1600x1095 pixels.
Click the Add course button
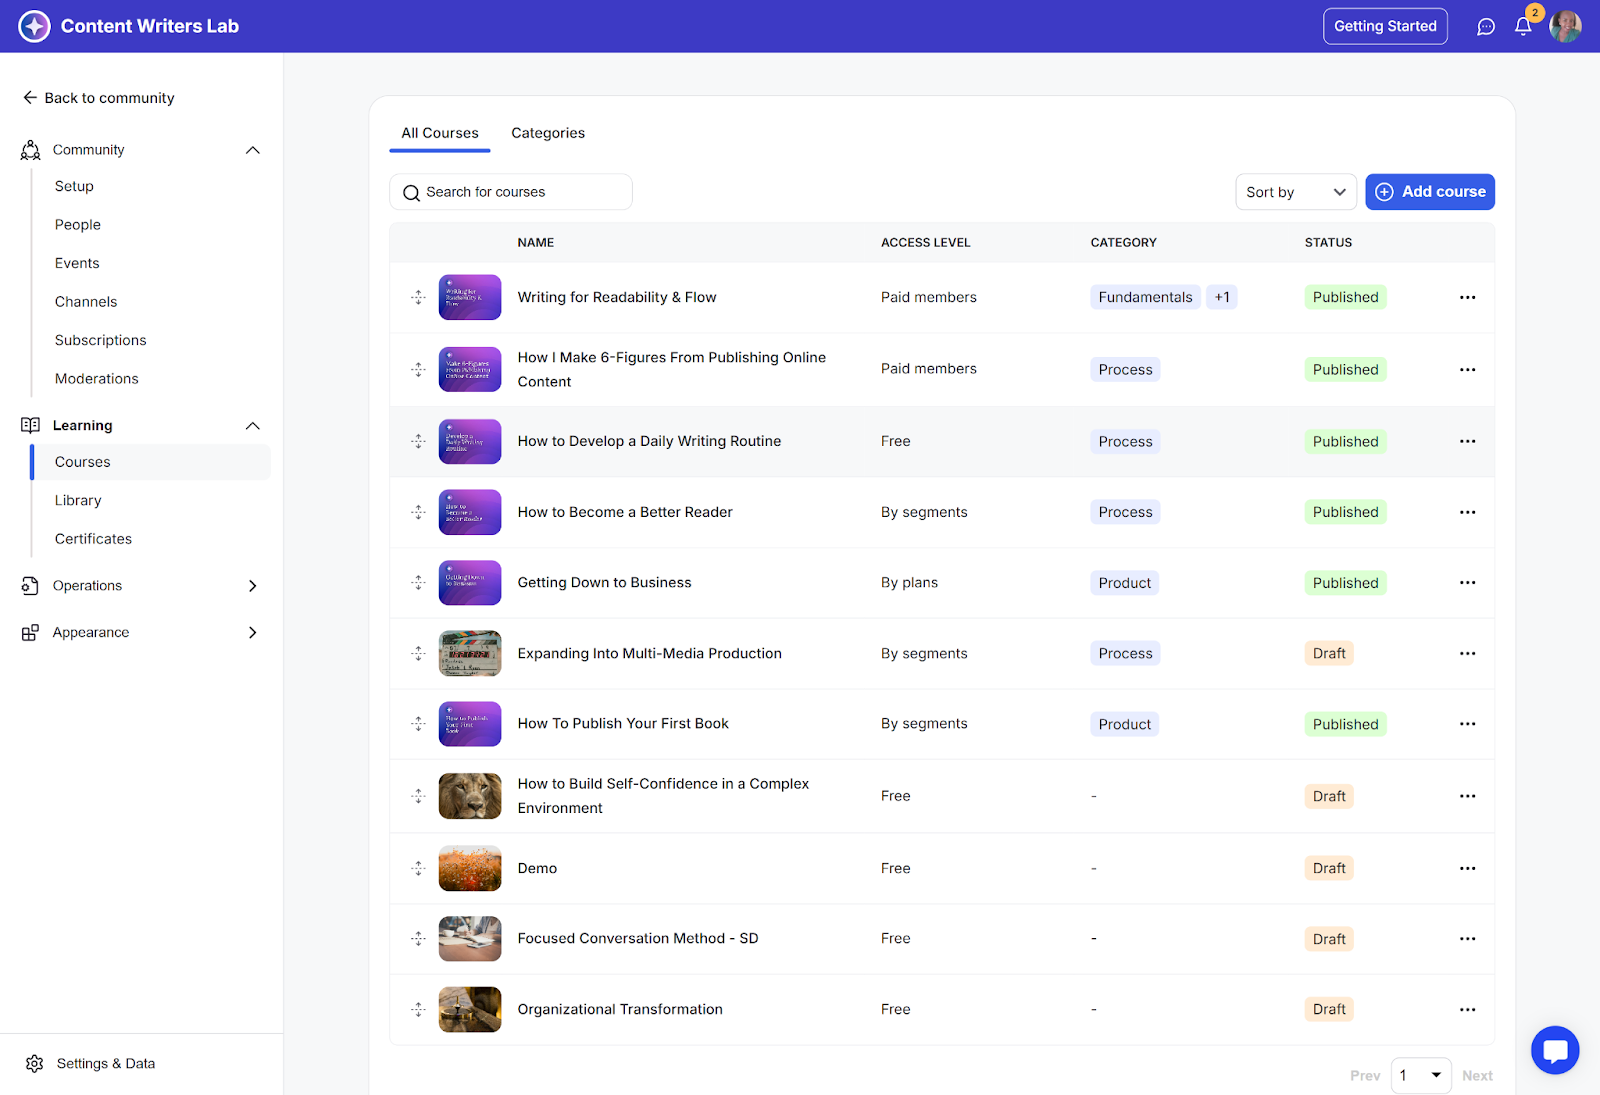click(x=1429, y=192)
